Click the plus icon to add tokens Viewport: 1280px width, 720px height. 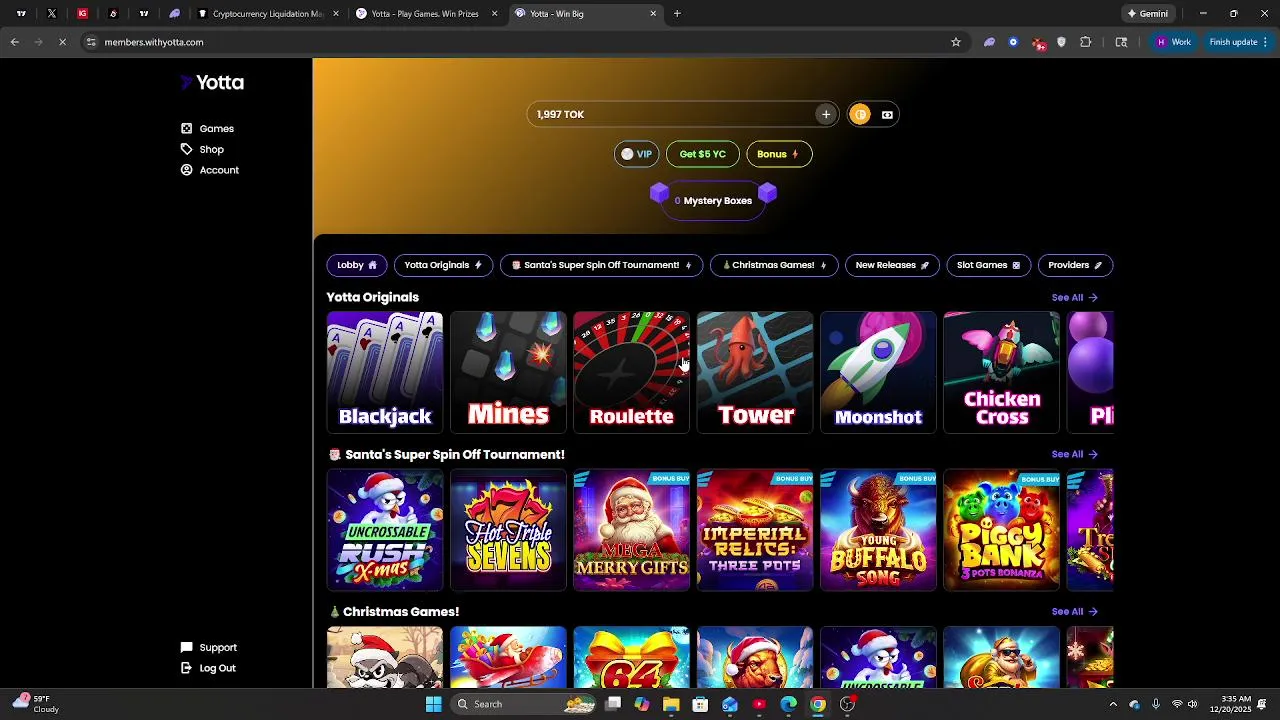click(826, 114)
